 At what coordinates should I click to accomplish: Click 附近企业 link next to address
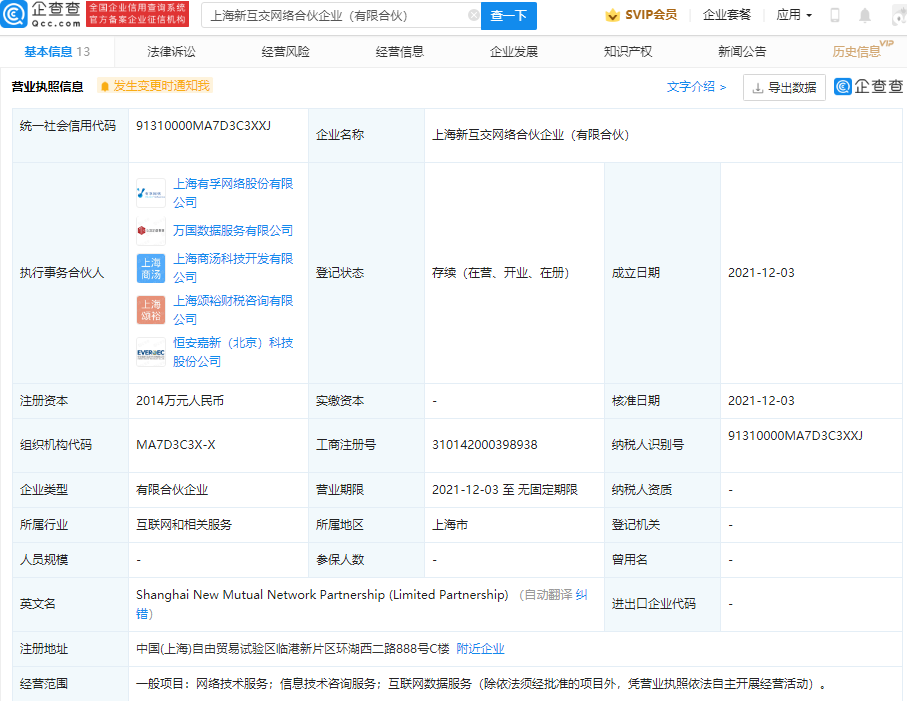pos(480,649)
